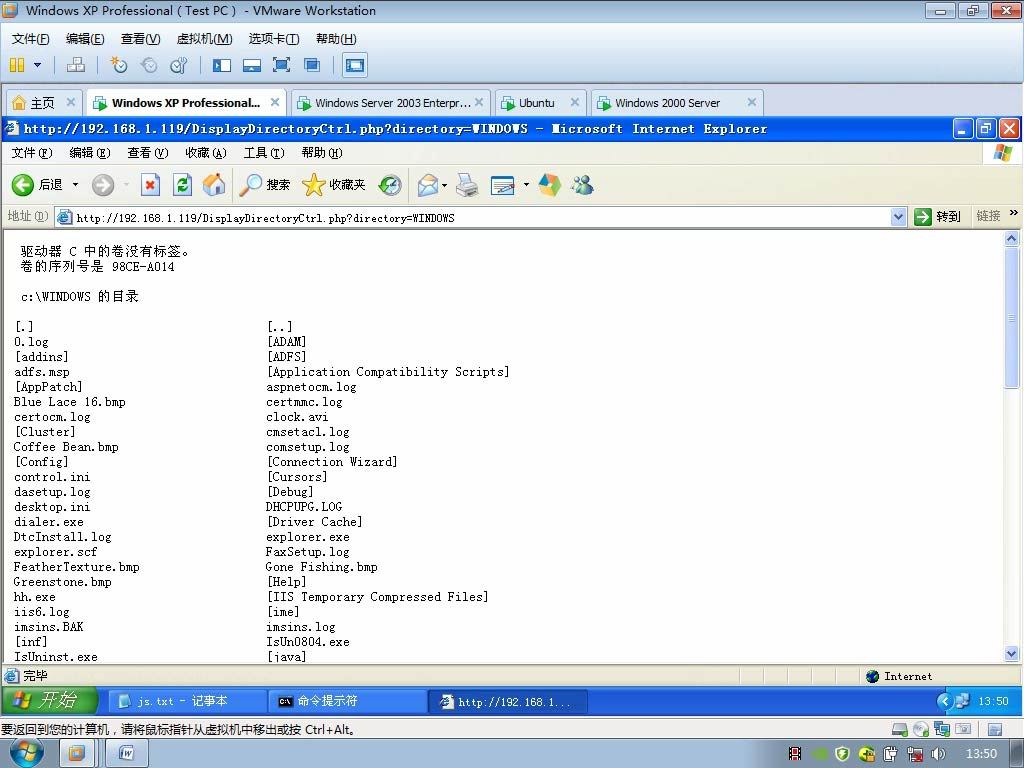Open VMware 查看(V) menu
Image resolution: width=1024 pixels, height=768 pixels.
click(x=140, y=39)
